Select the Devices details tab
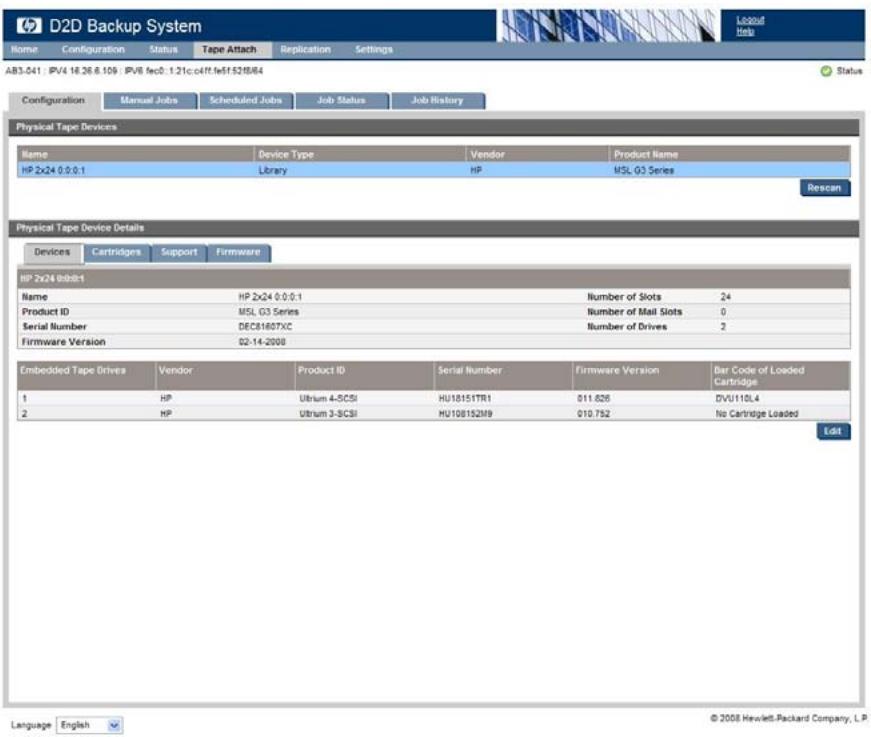 tap(53, 252)
